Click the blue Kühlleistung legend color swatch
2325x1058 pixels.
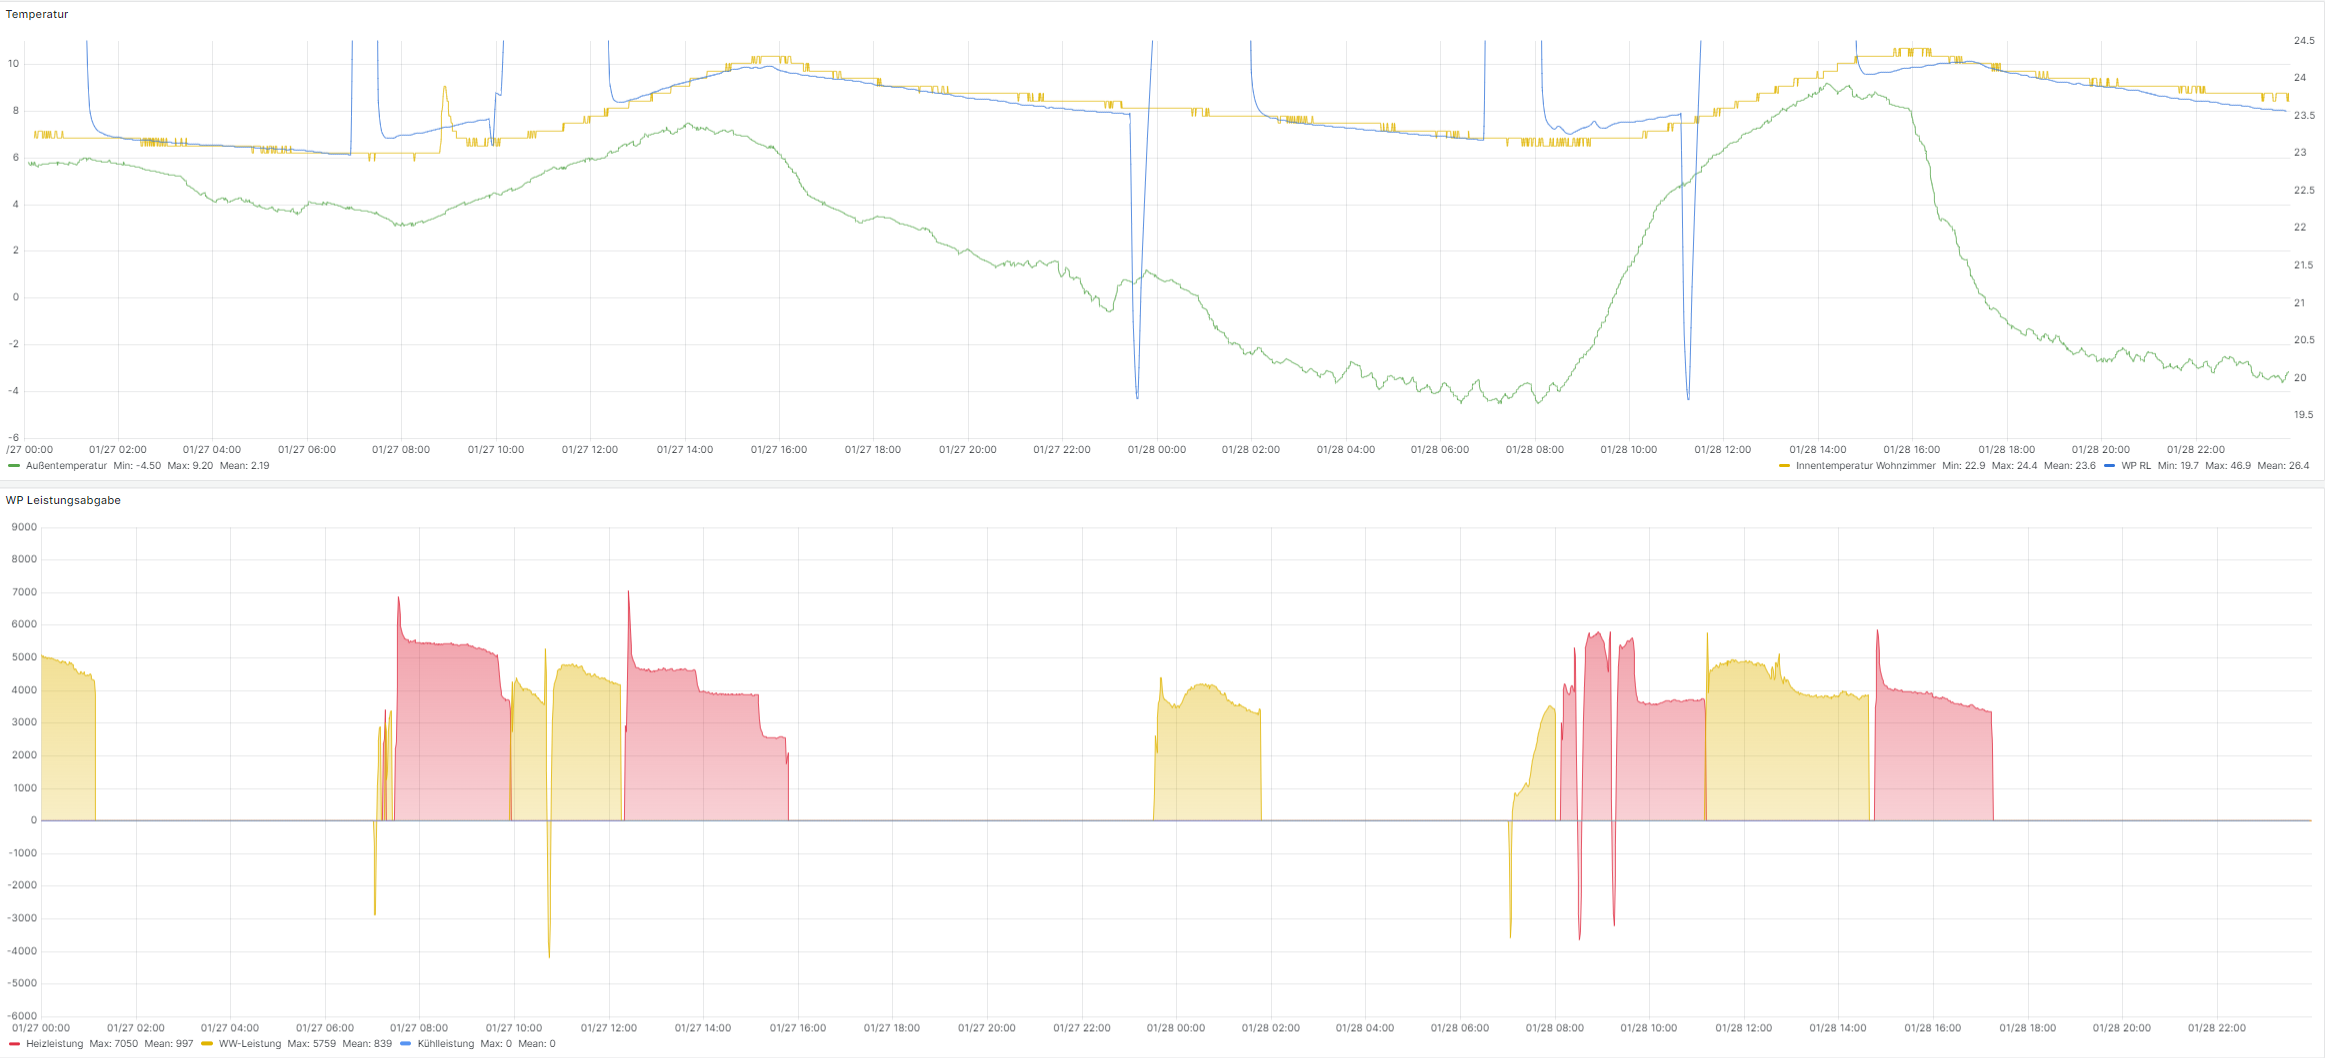(x=405, y=1044)
